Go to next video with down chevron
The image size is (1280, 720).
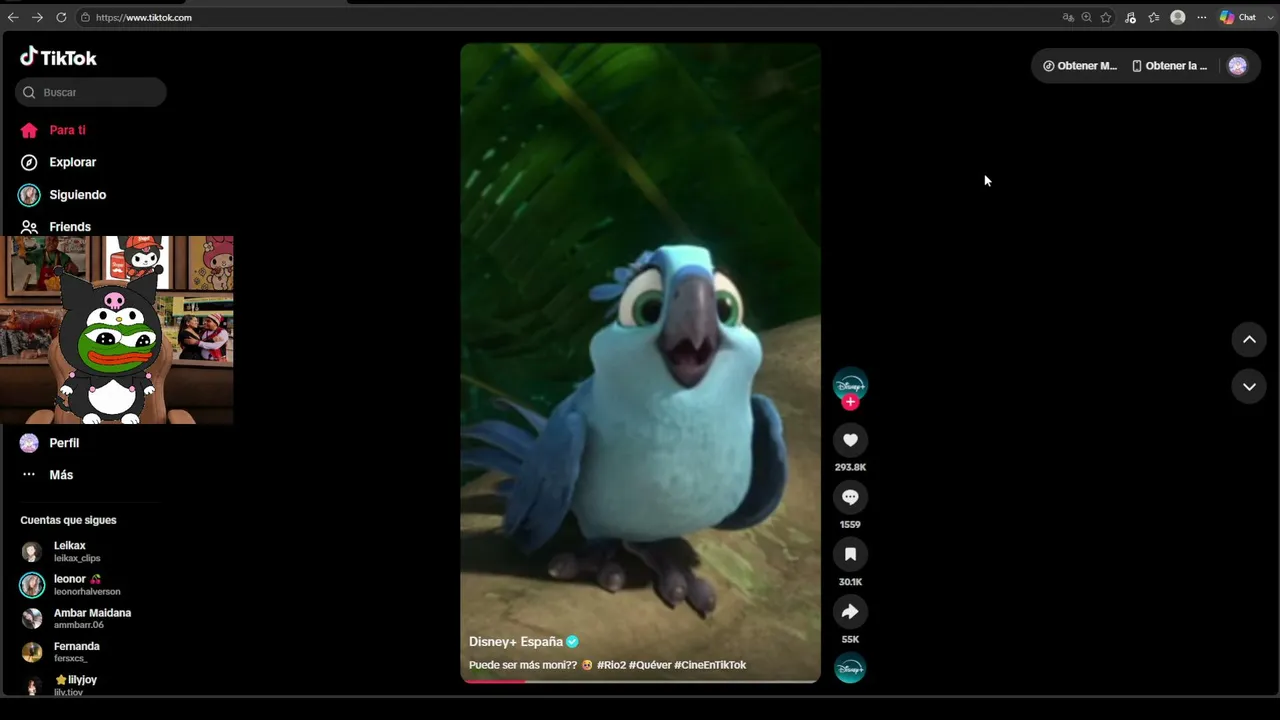pyautogui.click(x=1249, y=387)
